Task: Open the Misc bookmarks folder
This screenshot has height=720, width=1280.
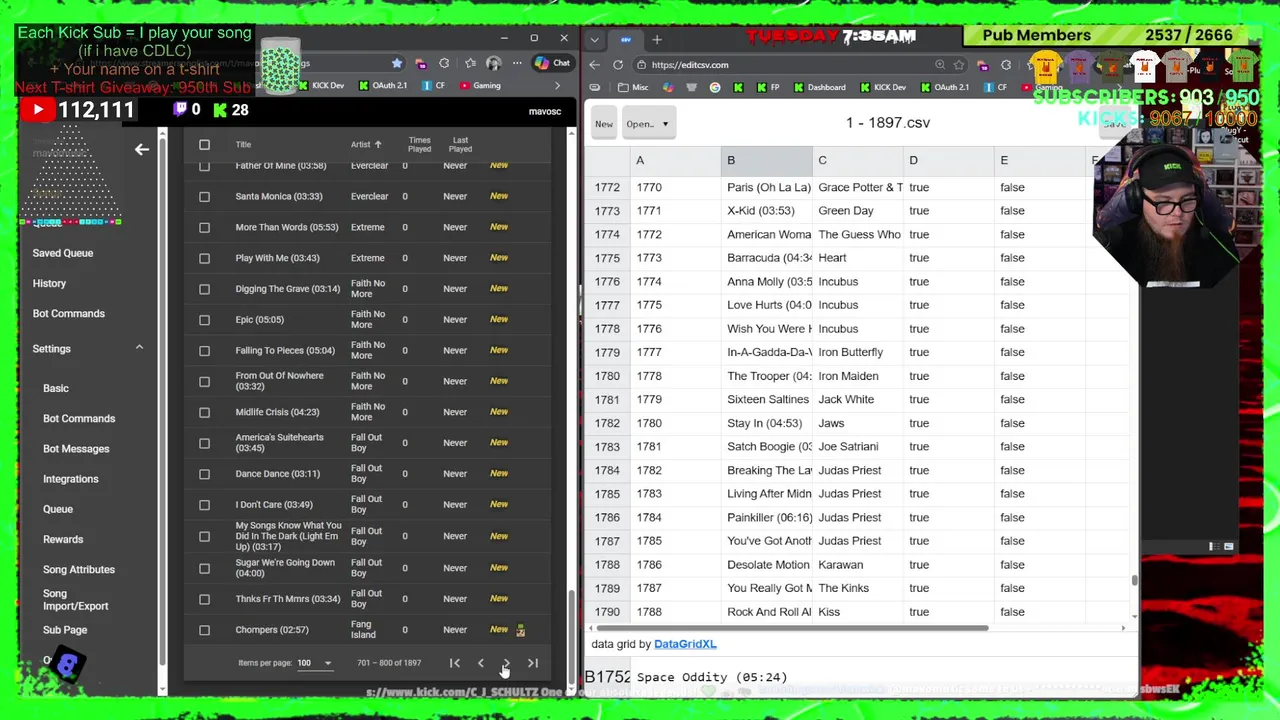Action: (x=633, y=87)
